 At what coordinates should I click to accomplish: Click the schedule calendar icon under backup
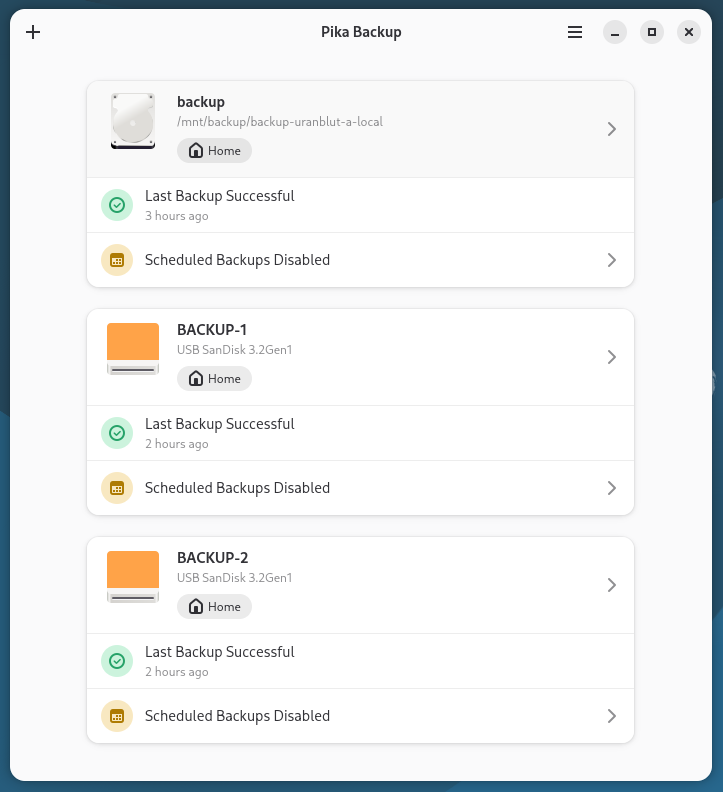click(117, 260)
